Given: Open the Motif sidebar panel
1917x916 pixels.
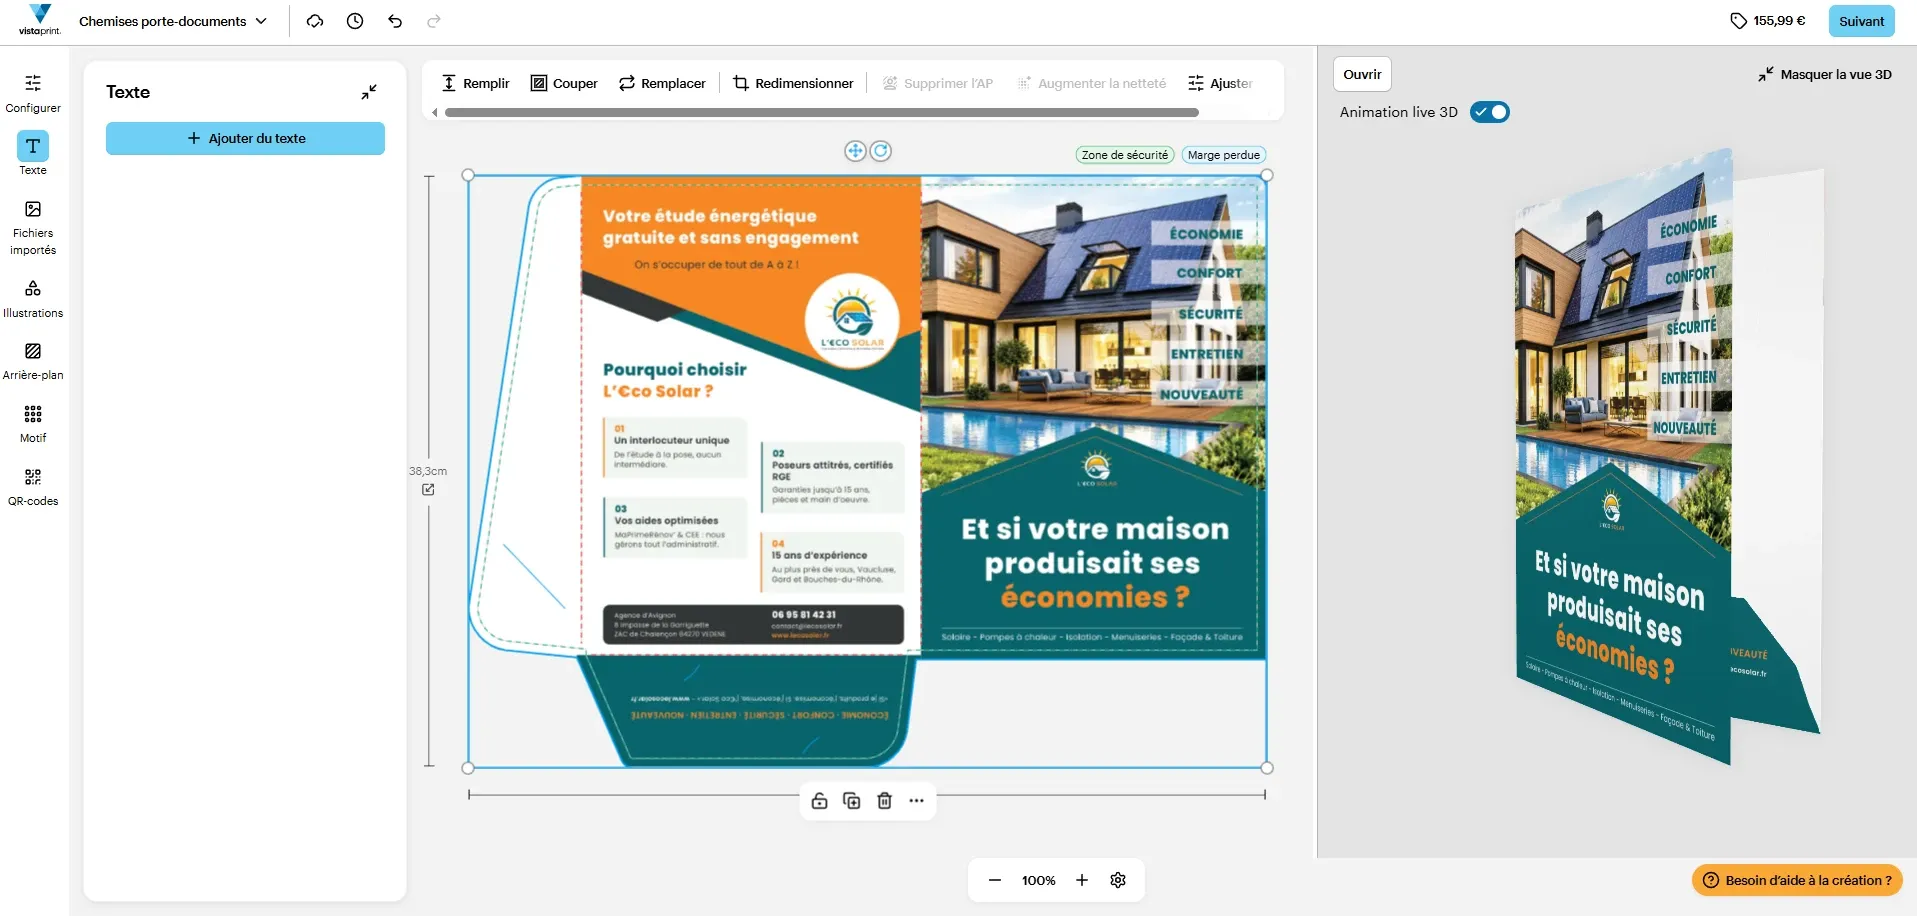Looking at the screenshot, I should point(33,424).
